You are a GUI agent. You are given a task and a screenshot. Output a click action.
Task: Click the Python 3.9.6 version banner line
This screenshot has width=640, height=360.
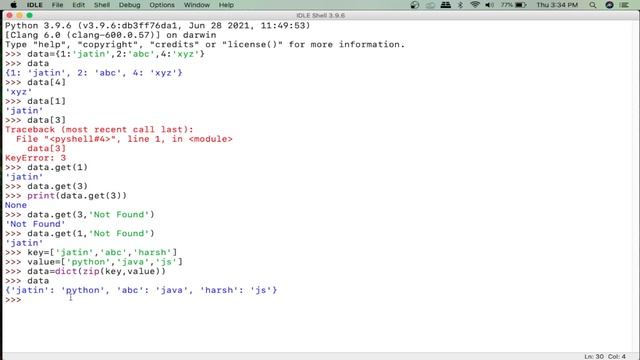point(158,25)
